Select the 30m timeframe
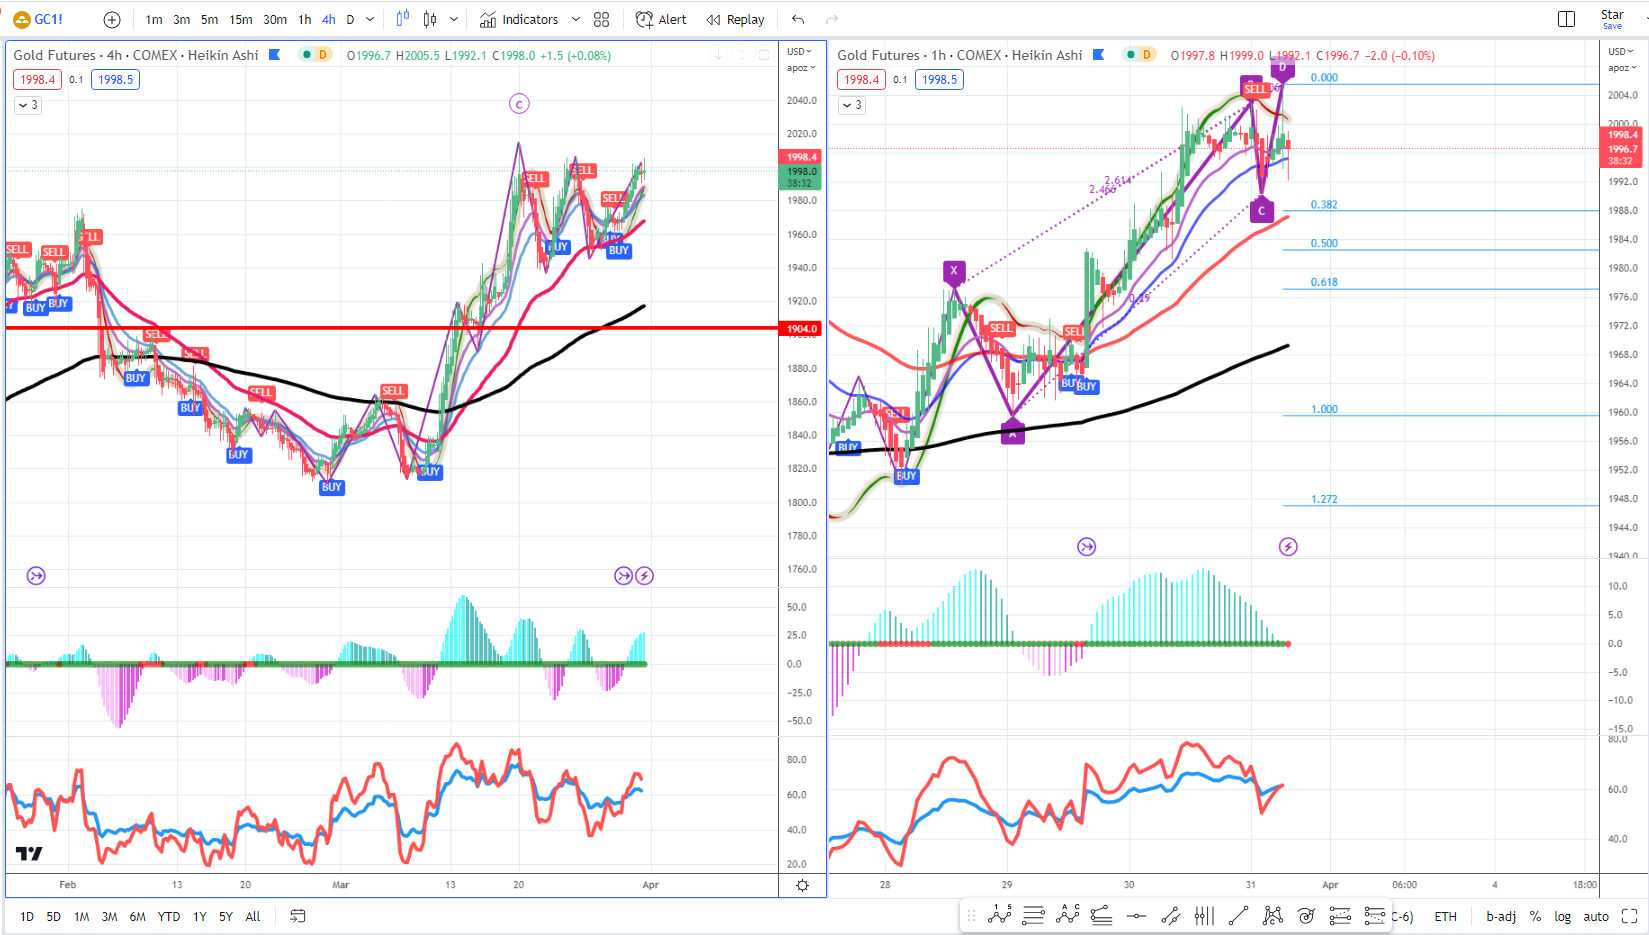This screenshot has width=1649, height=935. pyautogui.click(x=275, y=19)
